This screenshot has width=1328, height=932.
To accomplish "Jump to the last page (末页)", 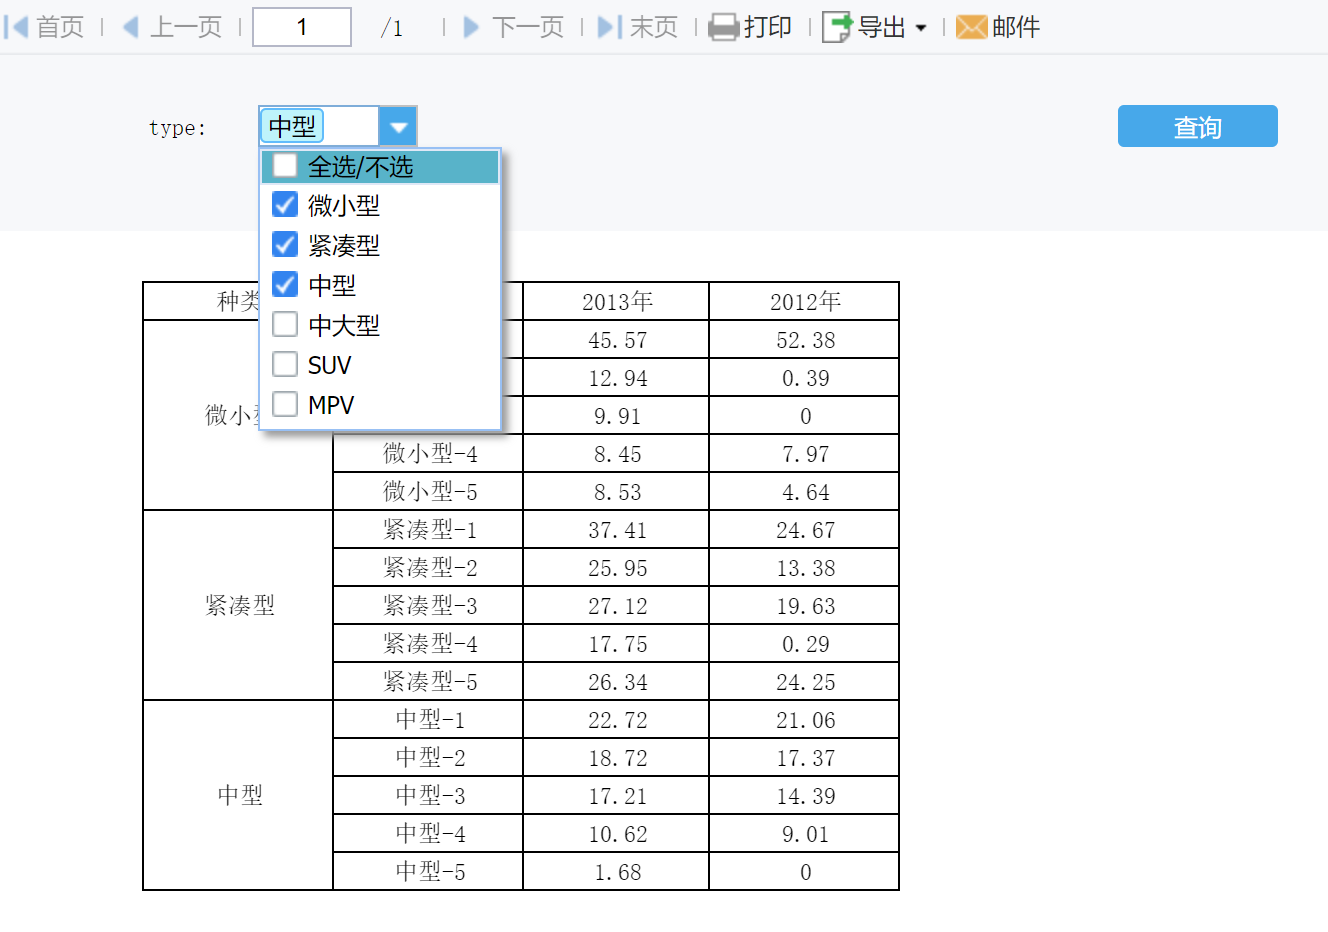I will click(638, 27).
